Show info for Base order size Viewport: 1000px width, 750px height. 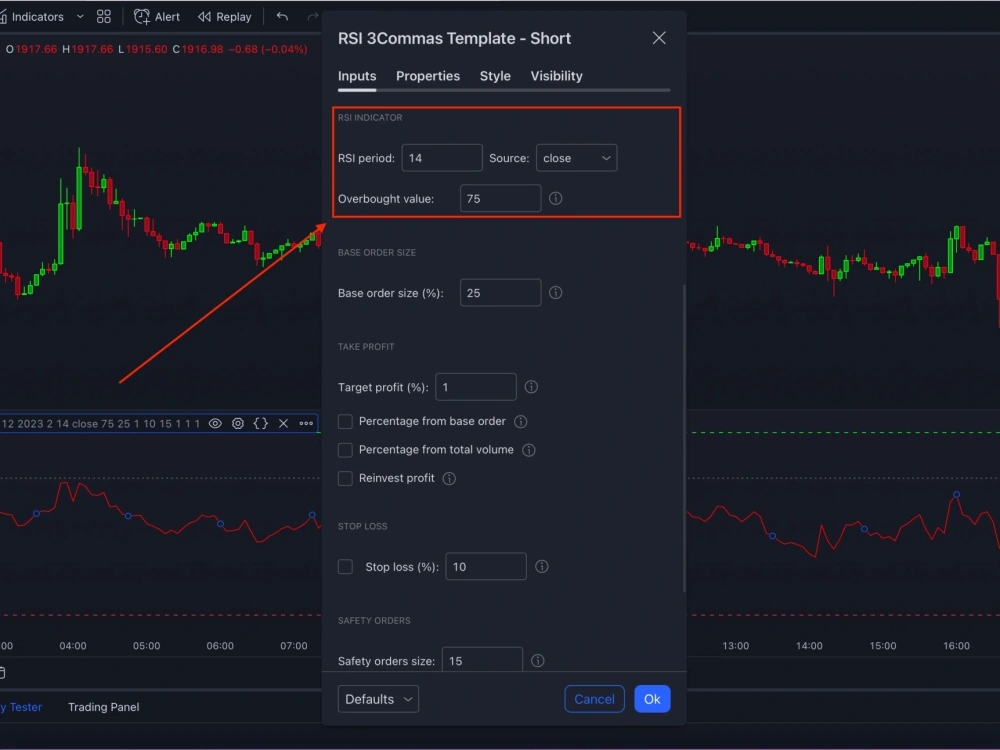click(x=555, y=293)
